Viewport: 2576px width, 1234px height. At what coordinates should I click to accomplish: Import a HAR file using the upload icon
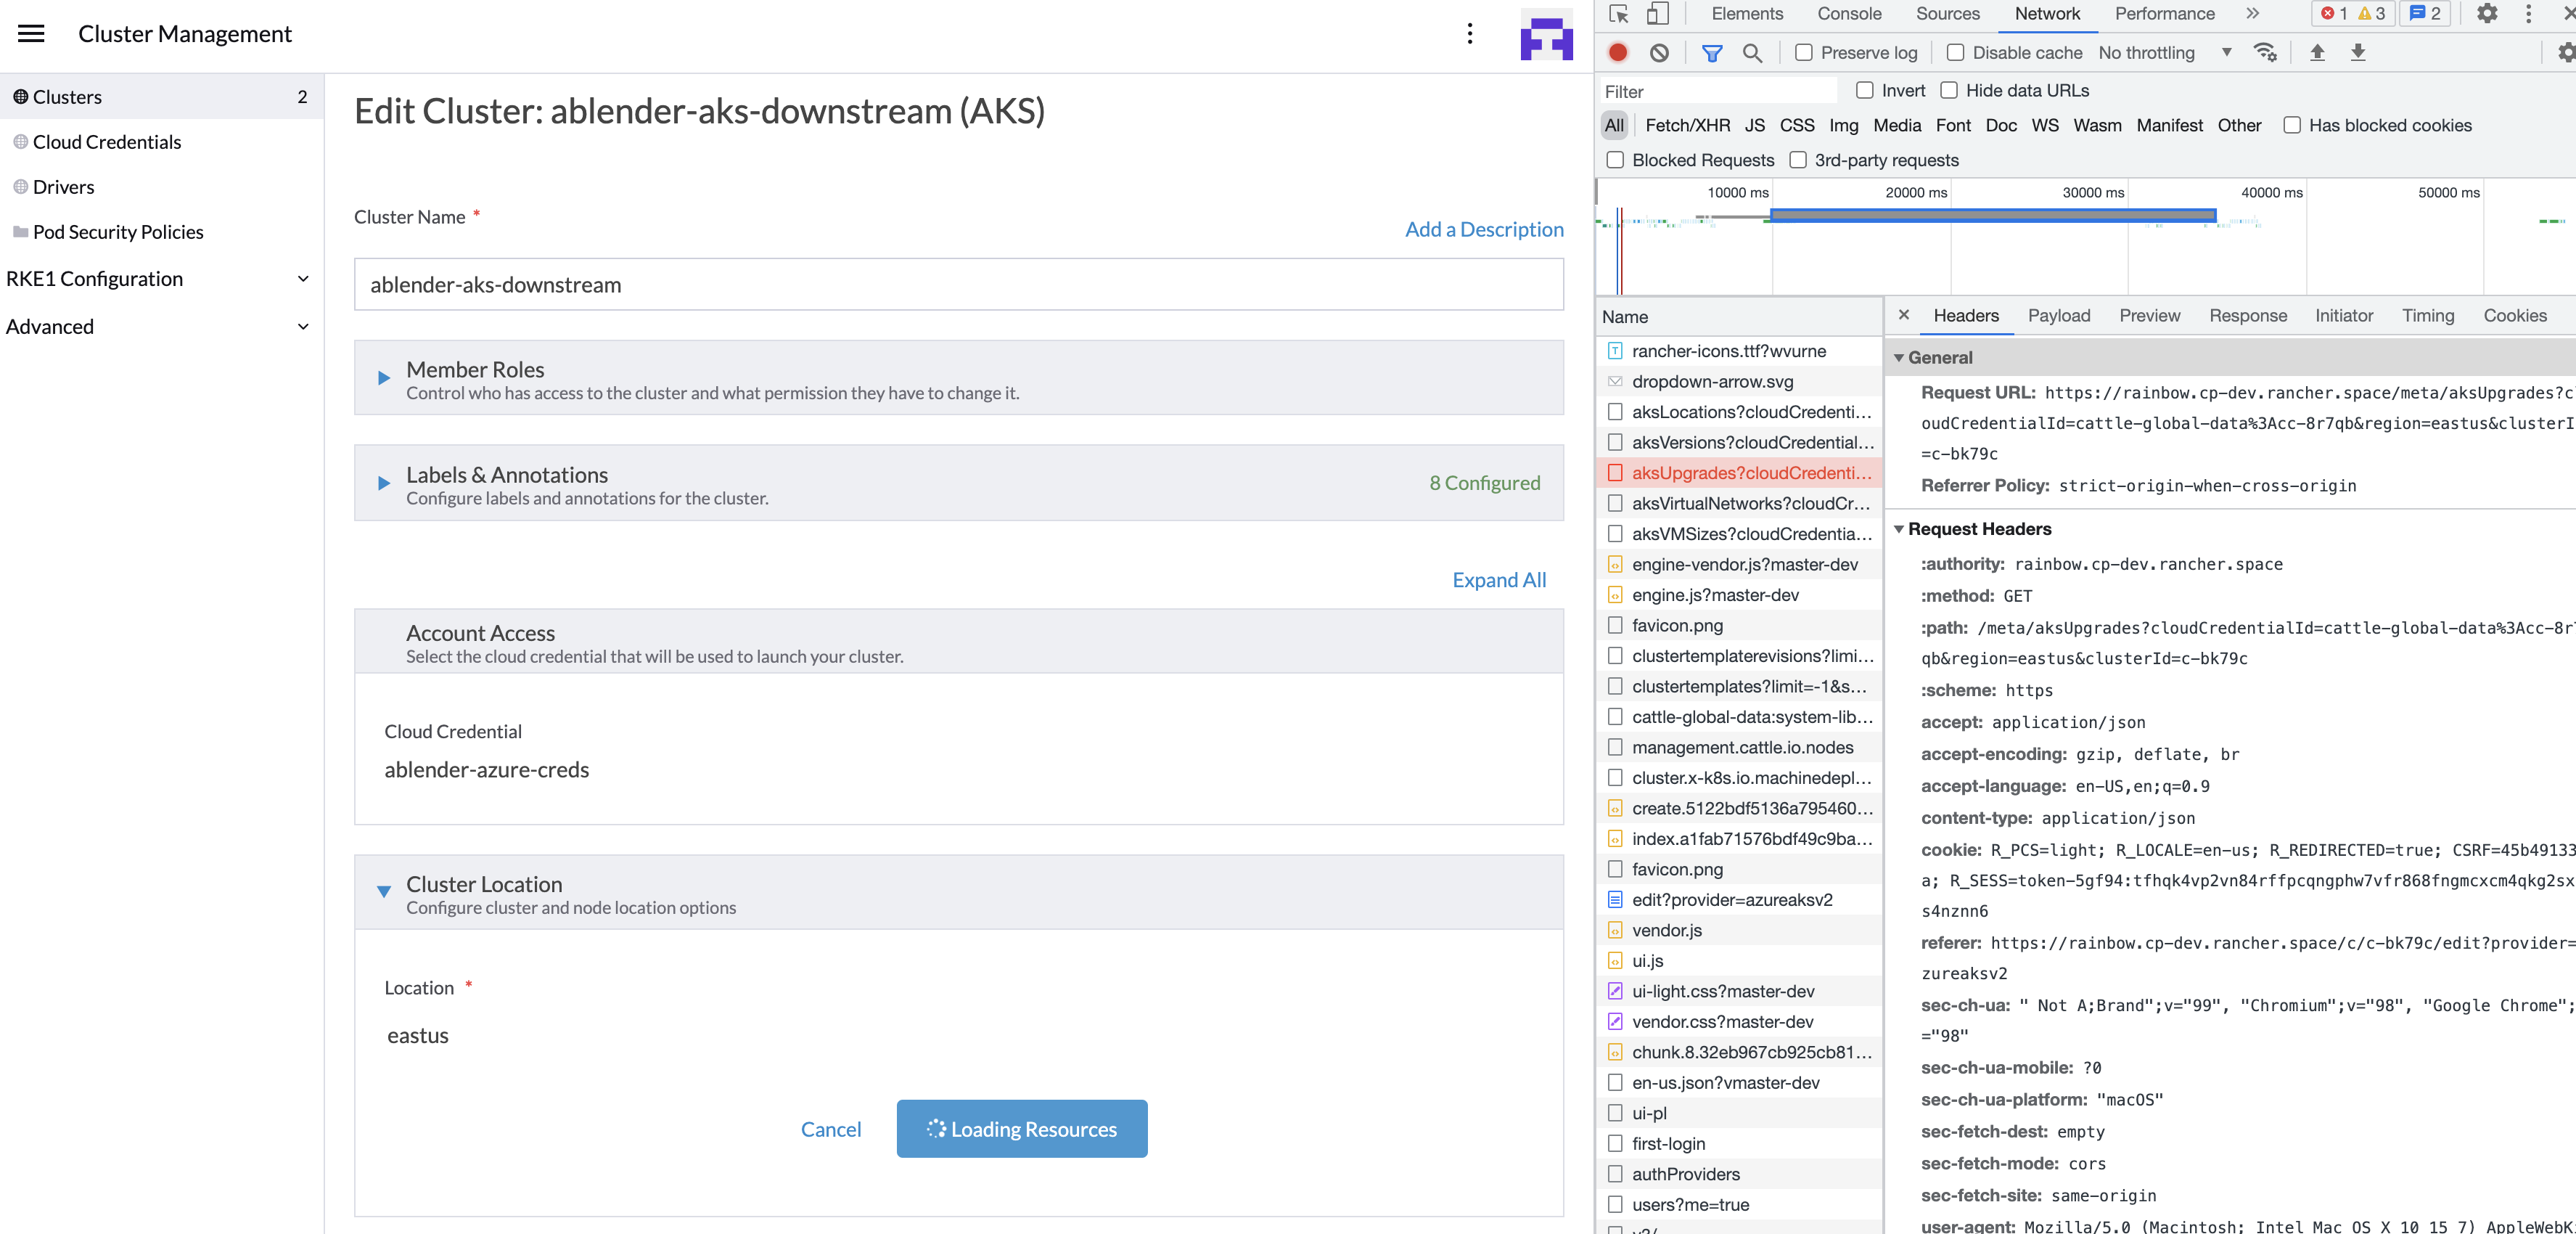tap(2317, 53)
